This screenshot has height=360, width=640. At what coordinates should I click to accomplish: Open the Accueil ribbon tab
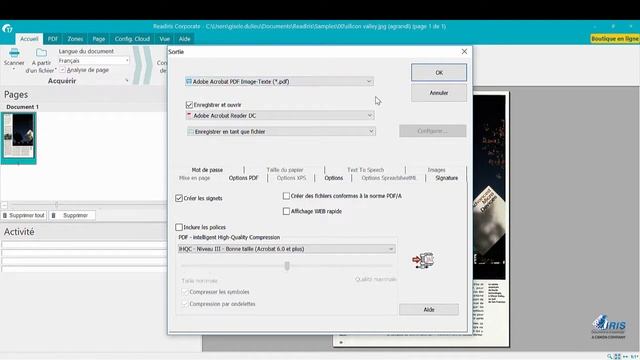(29, 39)
